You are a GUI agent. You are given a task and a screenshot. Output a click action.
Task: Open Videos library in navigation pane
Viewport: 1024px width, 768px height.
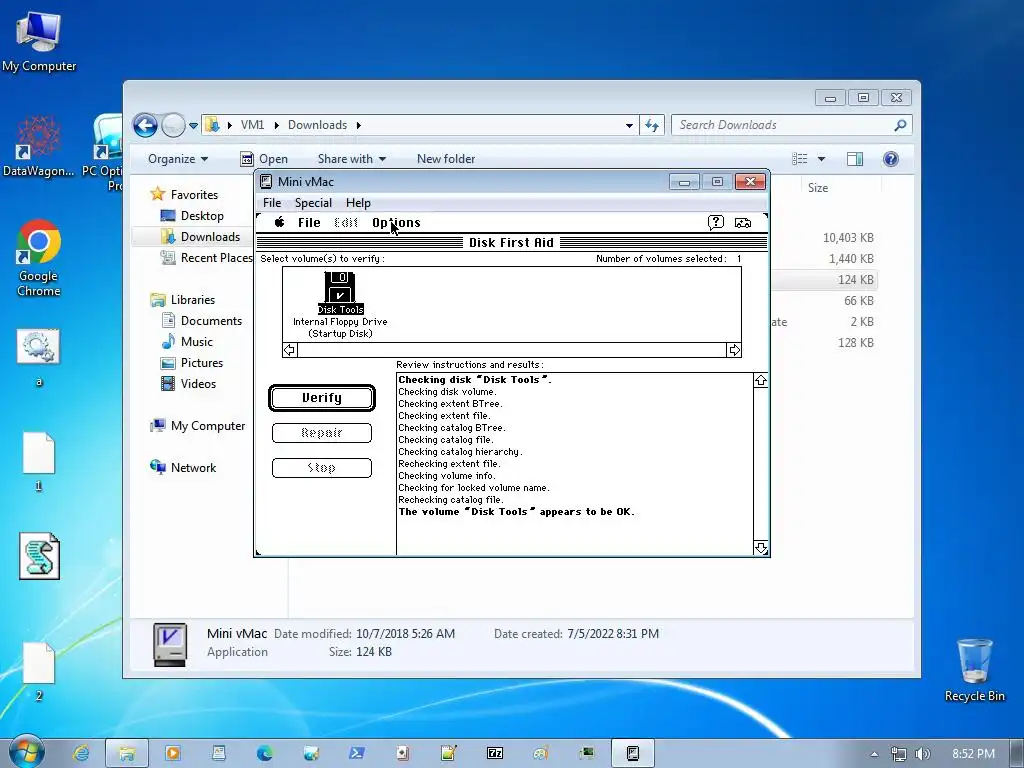198,383
